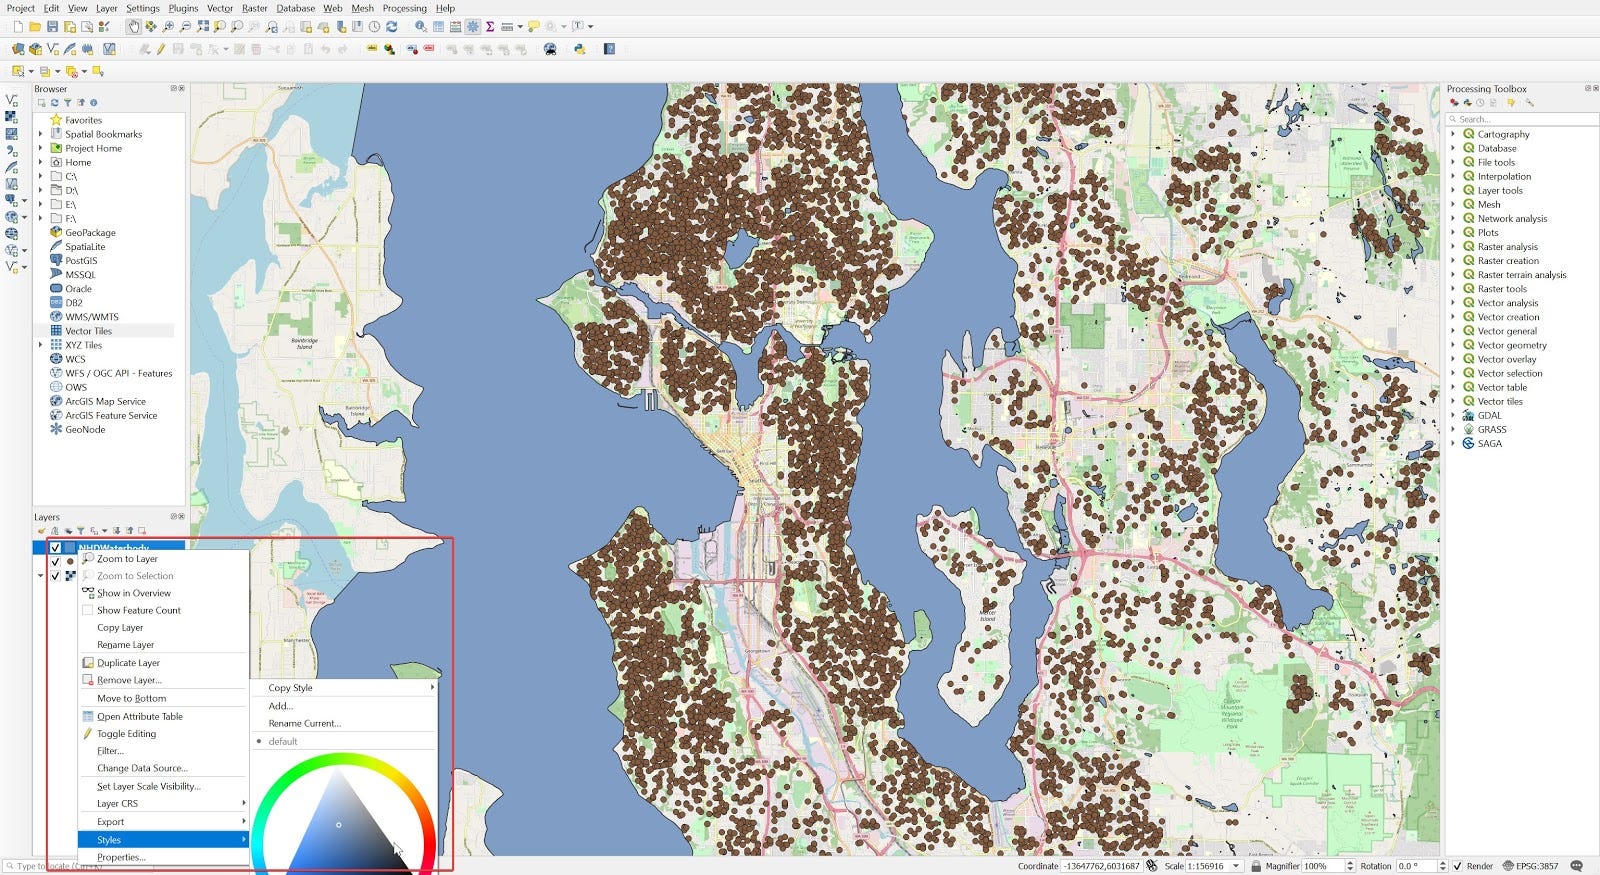
Task: Select the Pan Map hand tool
Action: pos(133,27)
